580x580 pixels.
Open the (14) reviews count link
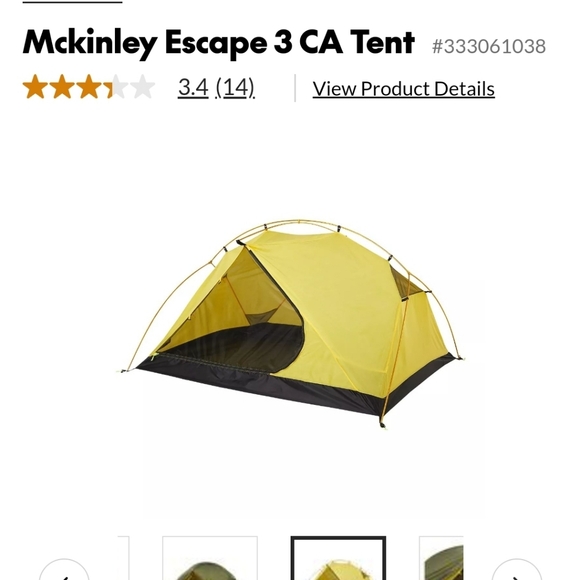[235, 88]
